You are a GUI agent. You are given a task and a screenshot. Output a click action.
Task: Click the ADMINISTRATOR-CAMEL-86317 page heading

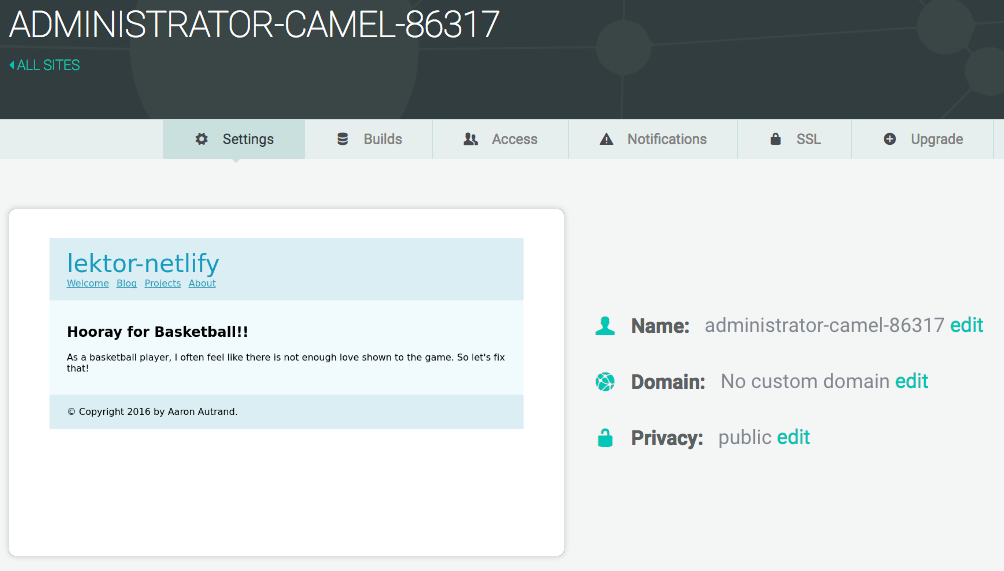point(254,25)
